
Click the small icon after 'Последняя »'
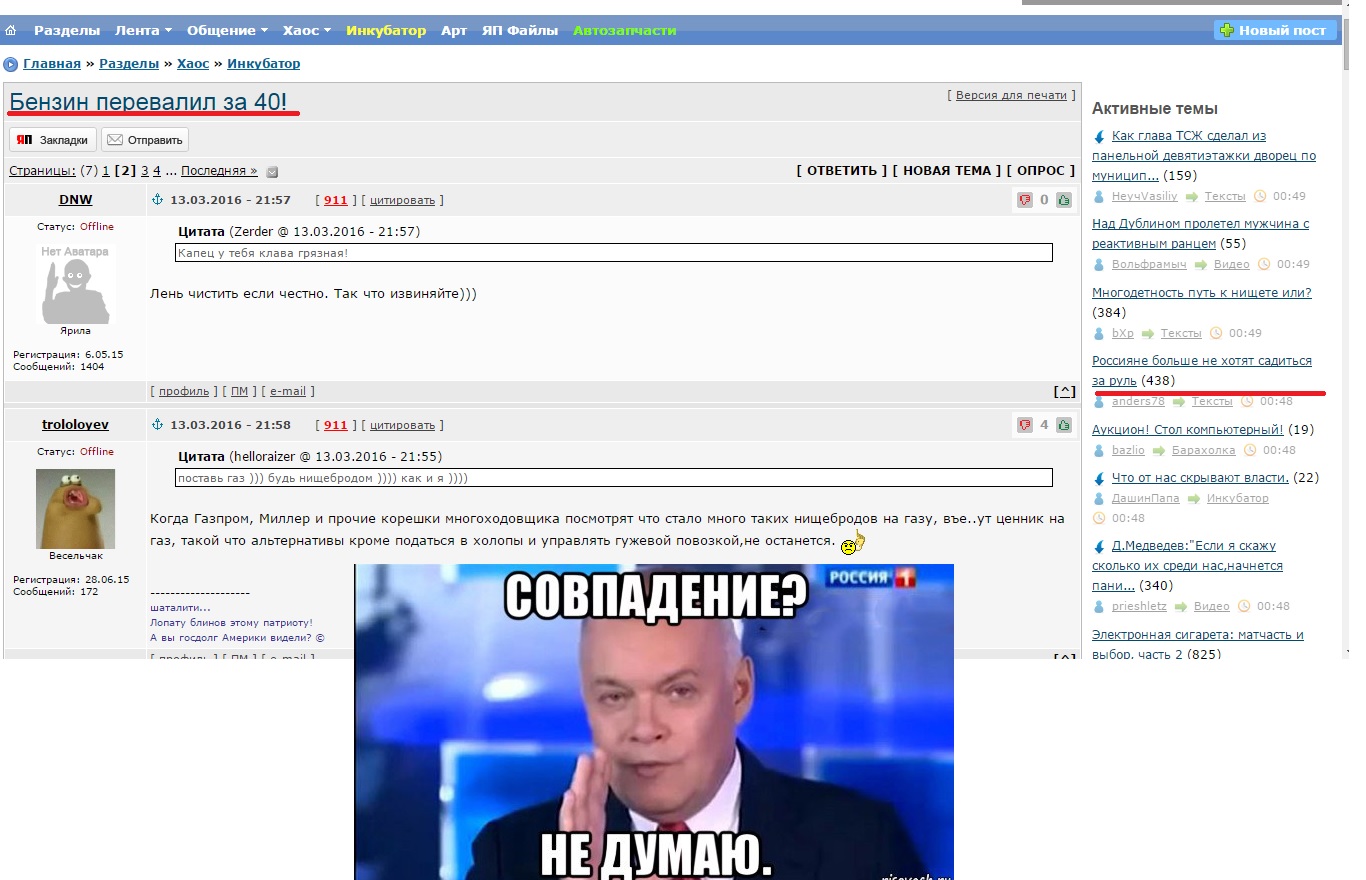click(x=272, y=172)
